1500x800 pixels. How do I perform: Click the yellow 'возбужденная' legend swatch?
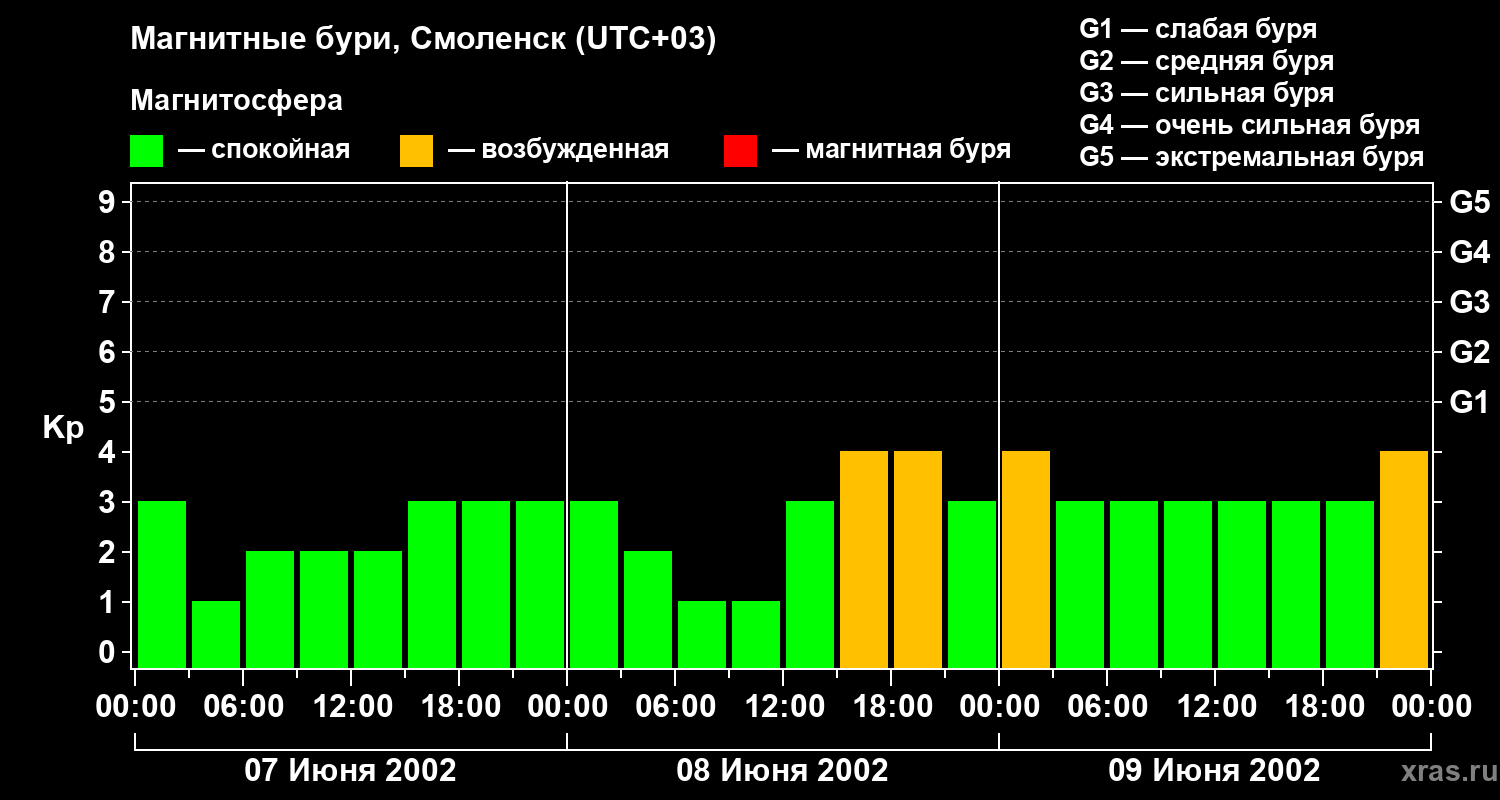click(417, 151)
